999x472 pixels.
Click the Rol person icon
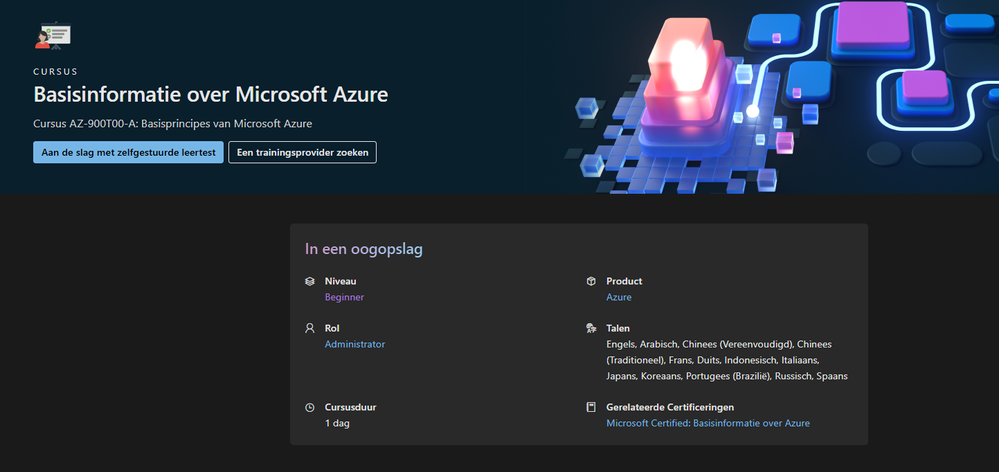pos(310,329)
